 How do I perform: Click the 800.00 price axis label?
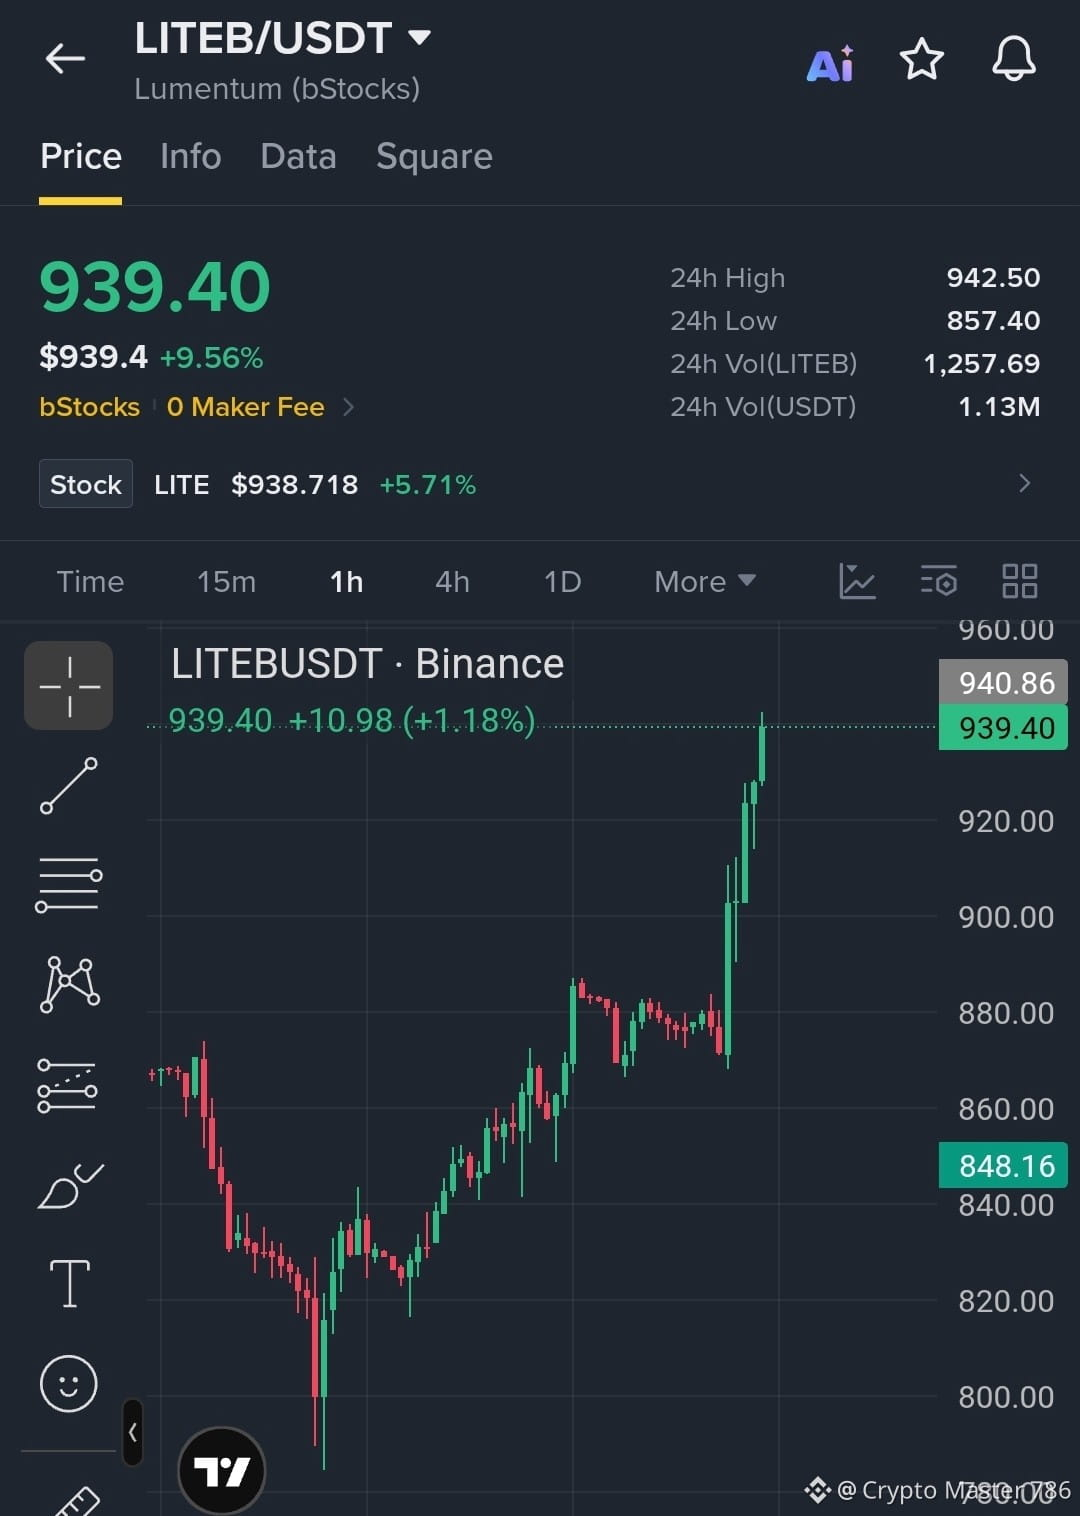[1005, 1397]
